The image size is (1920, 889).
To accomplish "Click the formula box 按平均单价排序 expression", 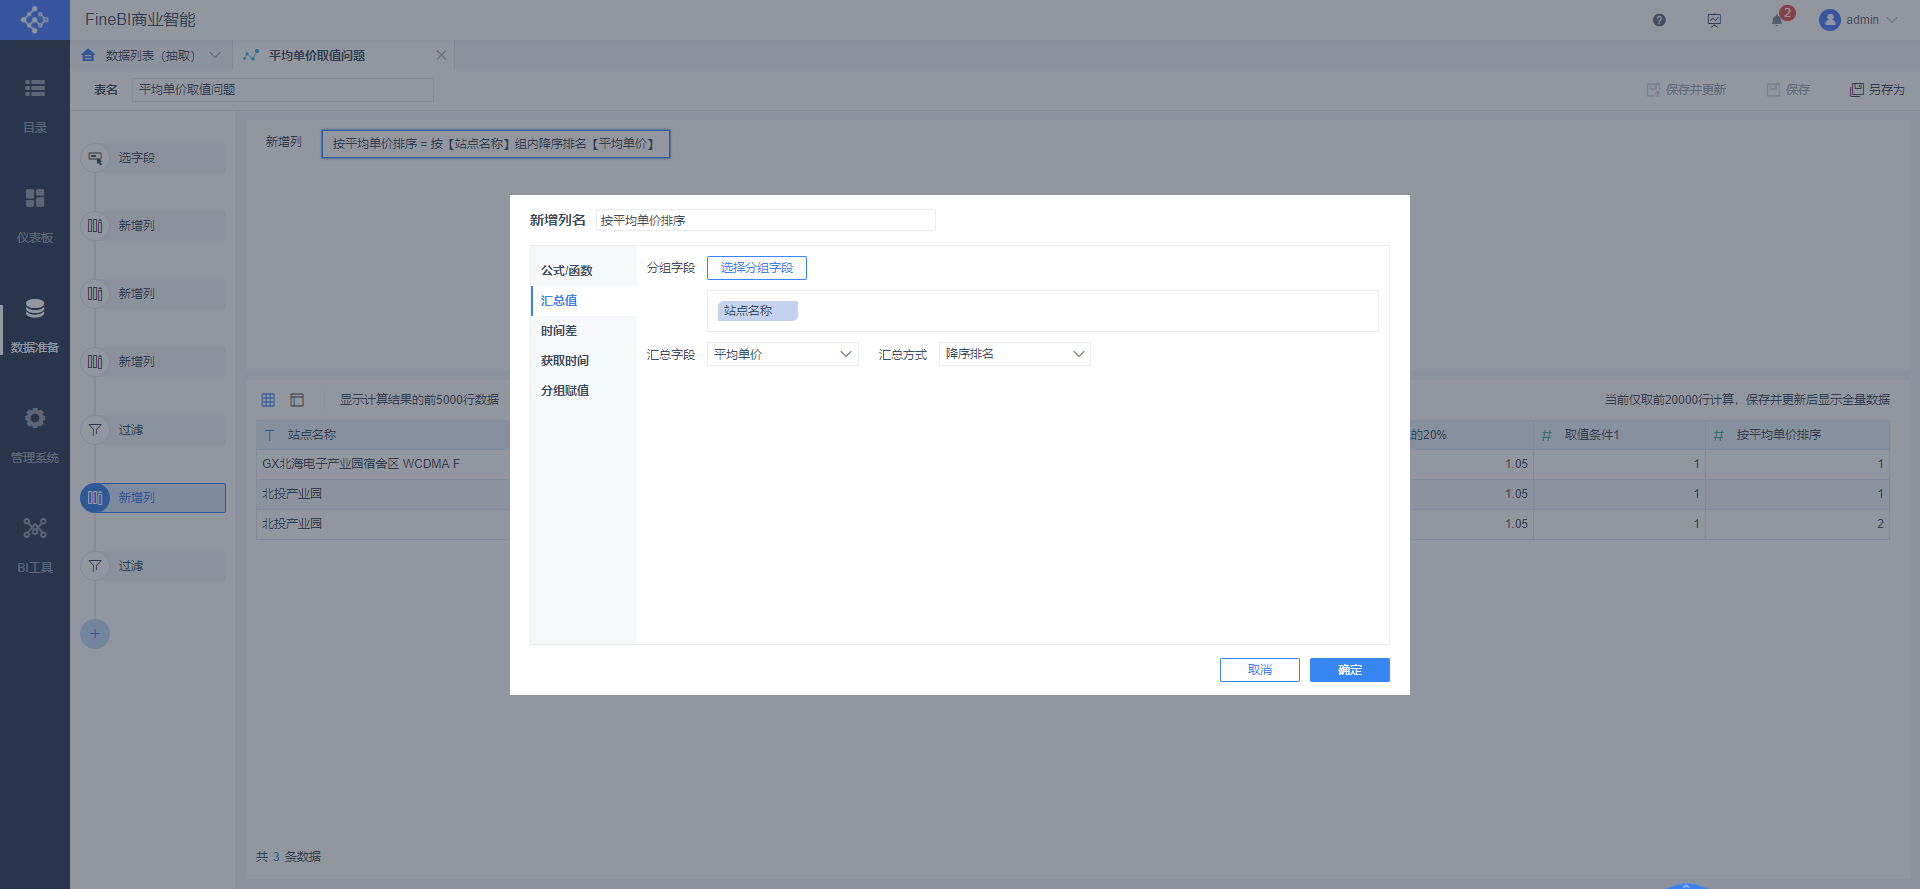I will tap(495, 144).
